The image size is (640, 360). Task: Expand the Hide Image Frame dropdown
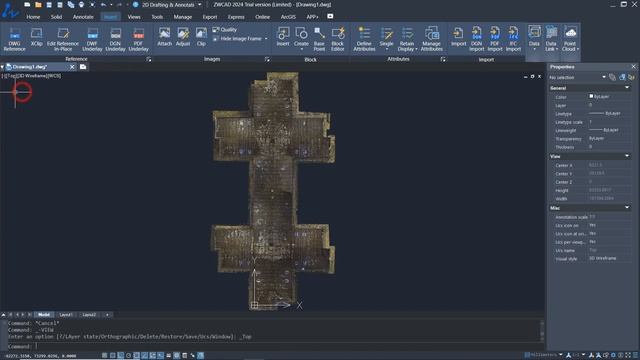click(x=266, y=39)
